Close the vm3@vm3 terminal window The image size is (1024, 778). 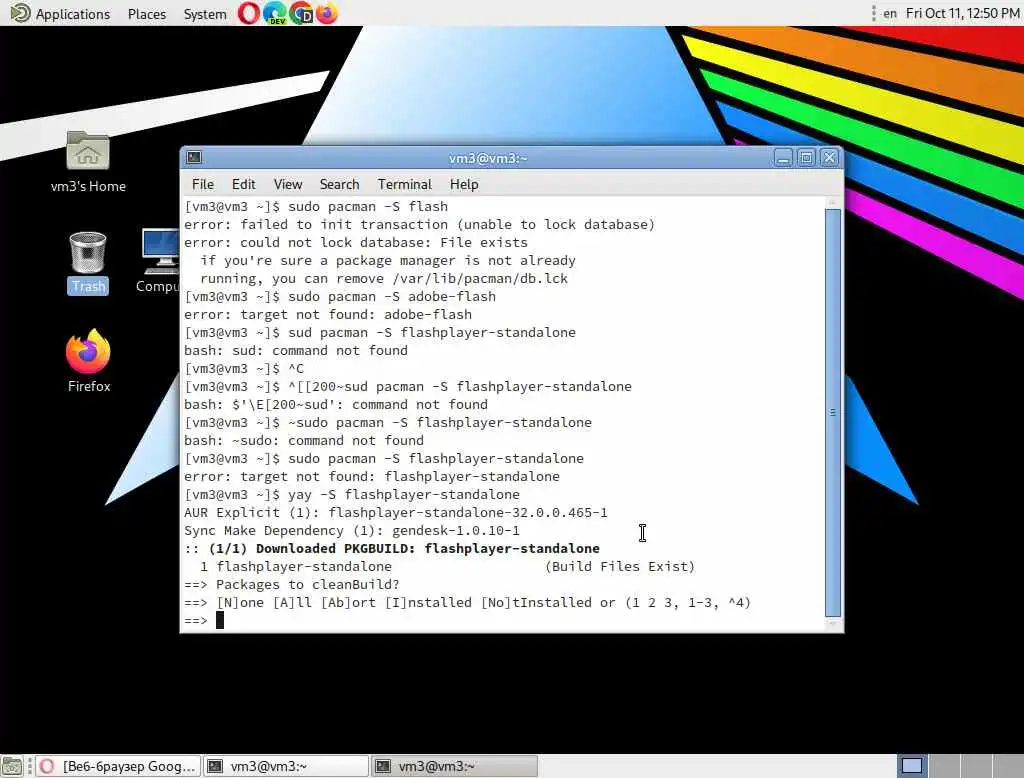(x=829, y=158)
